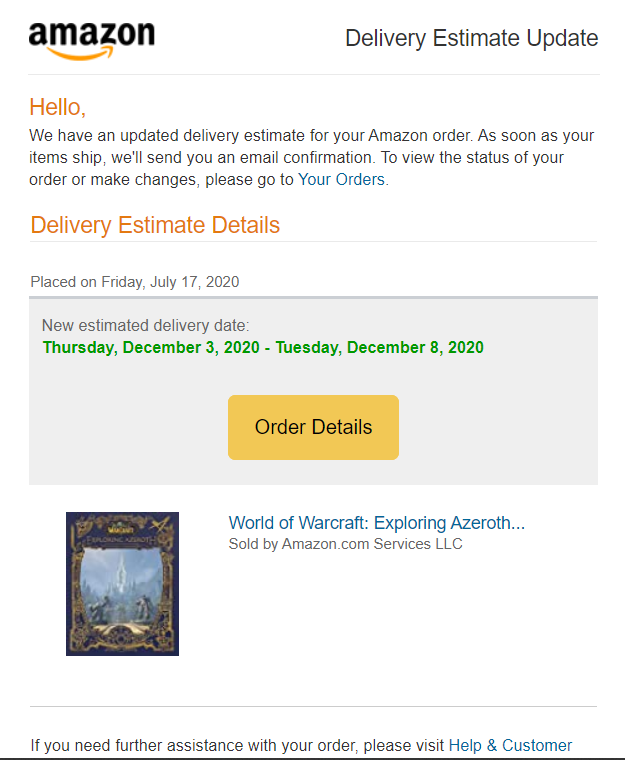The height and width of the screenshot is (760, 625).
Task: Open the World of Warcraft: Exploring Azeroth link
Action: (x=376, y=523)
